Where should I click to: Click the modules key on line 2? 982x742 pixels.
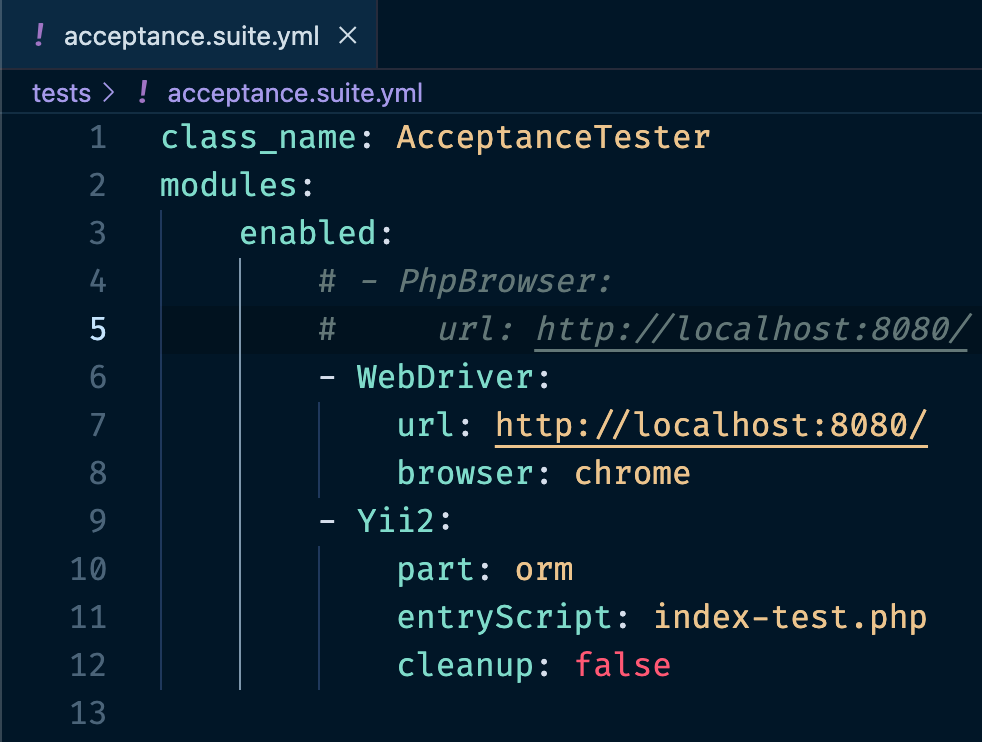pos(228,185)
